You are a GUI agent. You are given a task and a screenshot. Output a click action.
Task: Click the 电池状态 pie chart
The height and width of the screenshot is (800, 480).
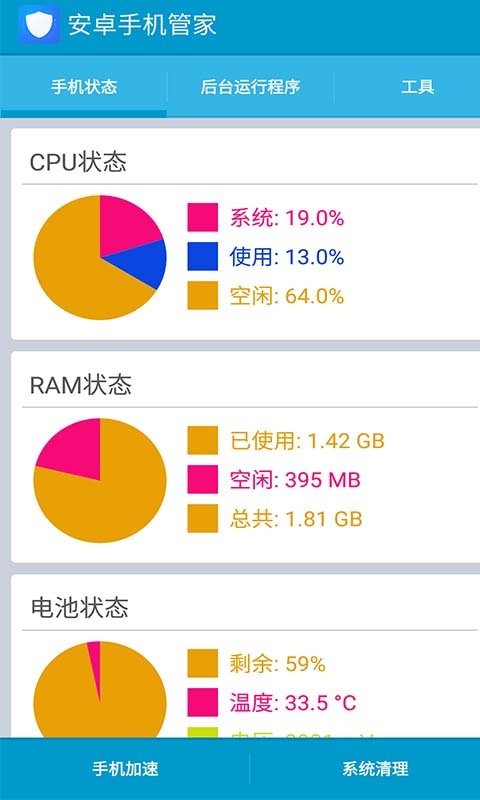tap(100, 689)
